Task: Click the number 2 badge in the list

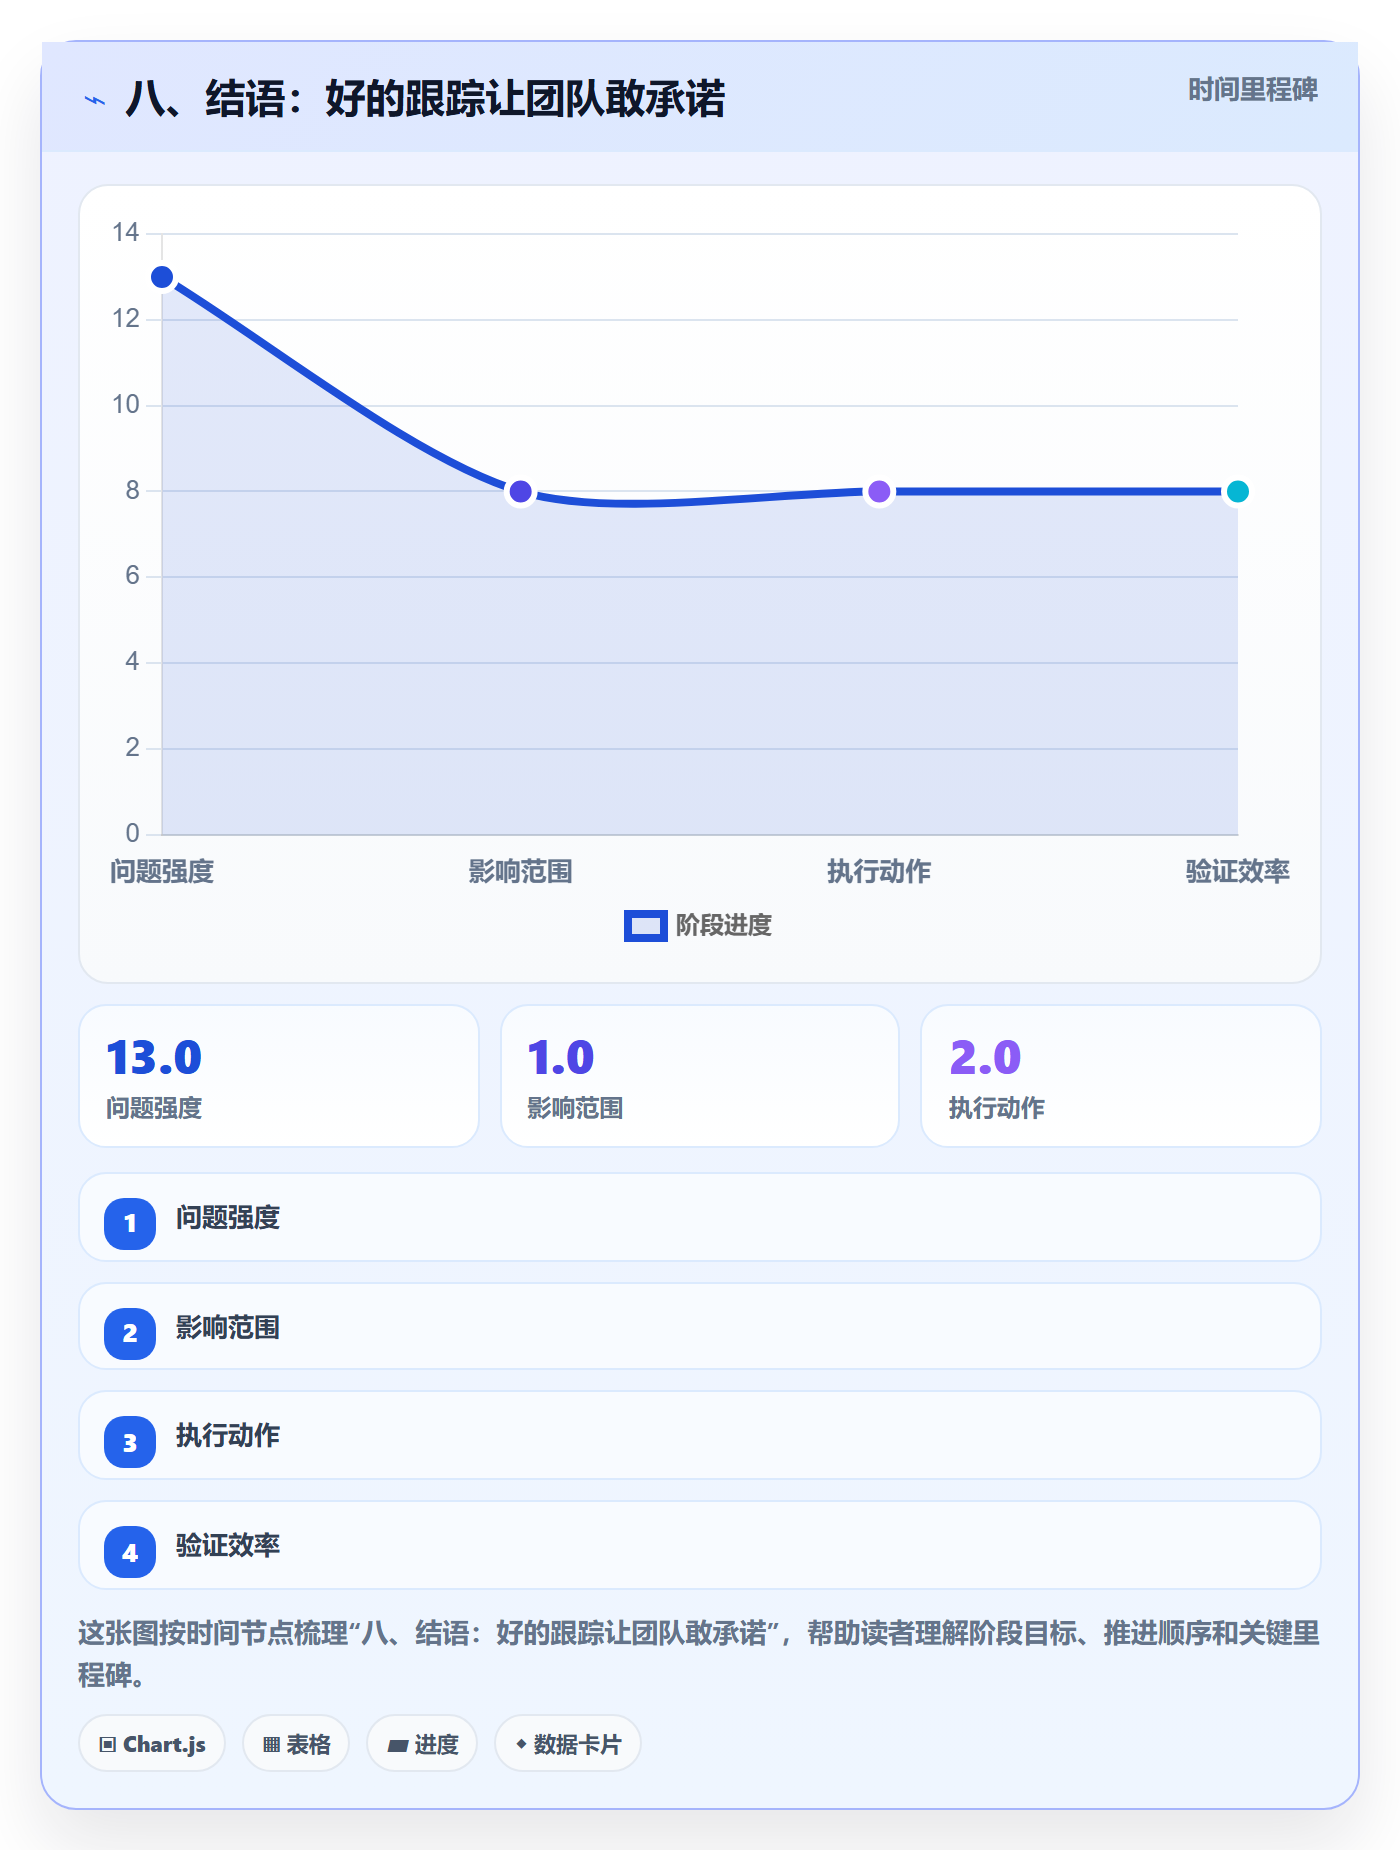Action: (x=130, y=1333)
